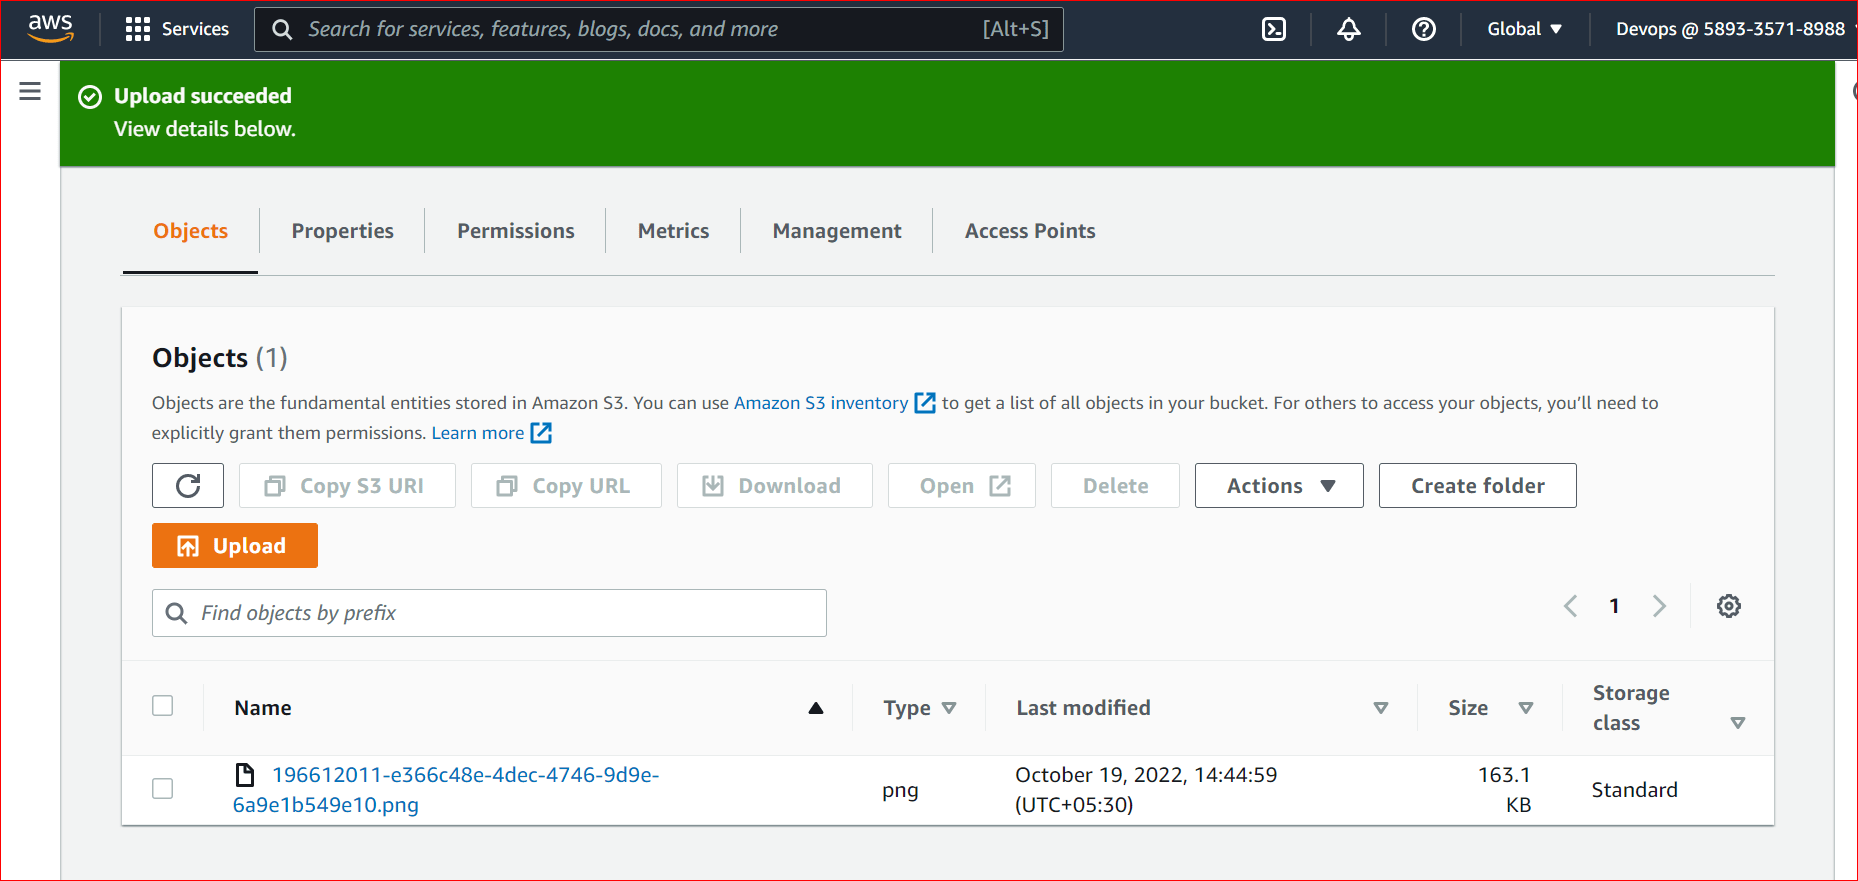Image resolution: width=1858 pixels, height=881 pixels.
Task: Switch to the Properties tab
Action: [x=343, y=231]
